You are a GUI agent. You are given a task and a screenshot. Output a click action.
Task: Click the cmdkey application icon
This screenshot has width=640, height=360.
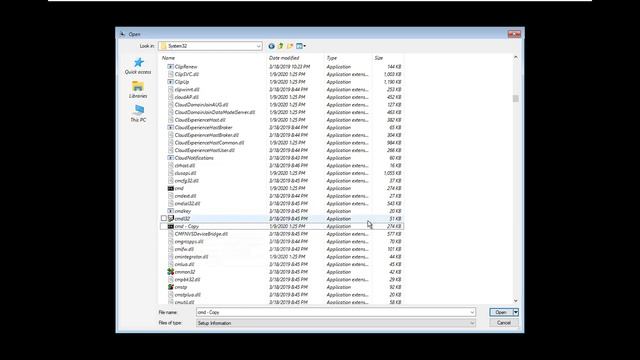(171, 211)
